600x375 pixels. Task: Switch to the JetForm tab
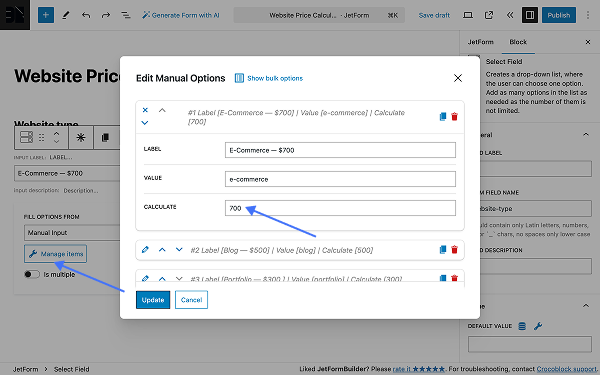pyautogui.click(x=481, y=42)
